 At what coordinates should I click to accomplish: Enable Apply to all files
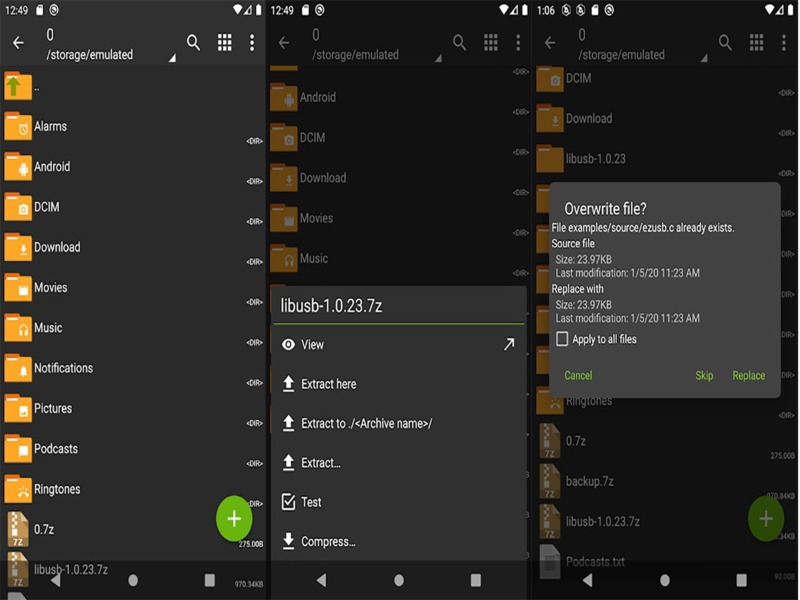[x=563, y=338]
